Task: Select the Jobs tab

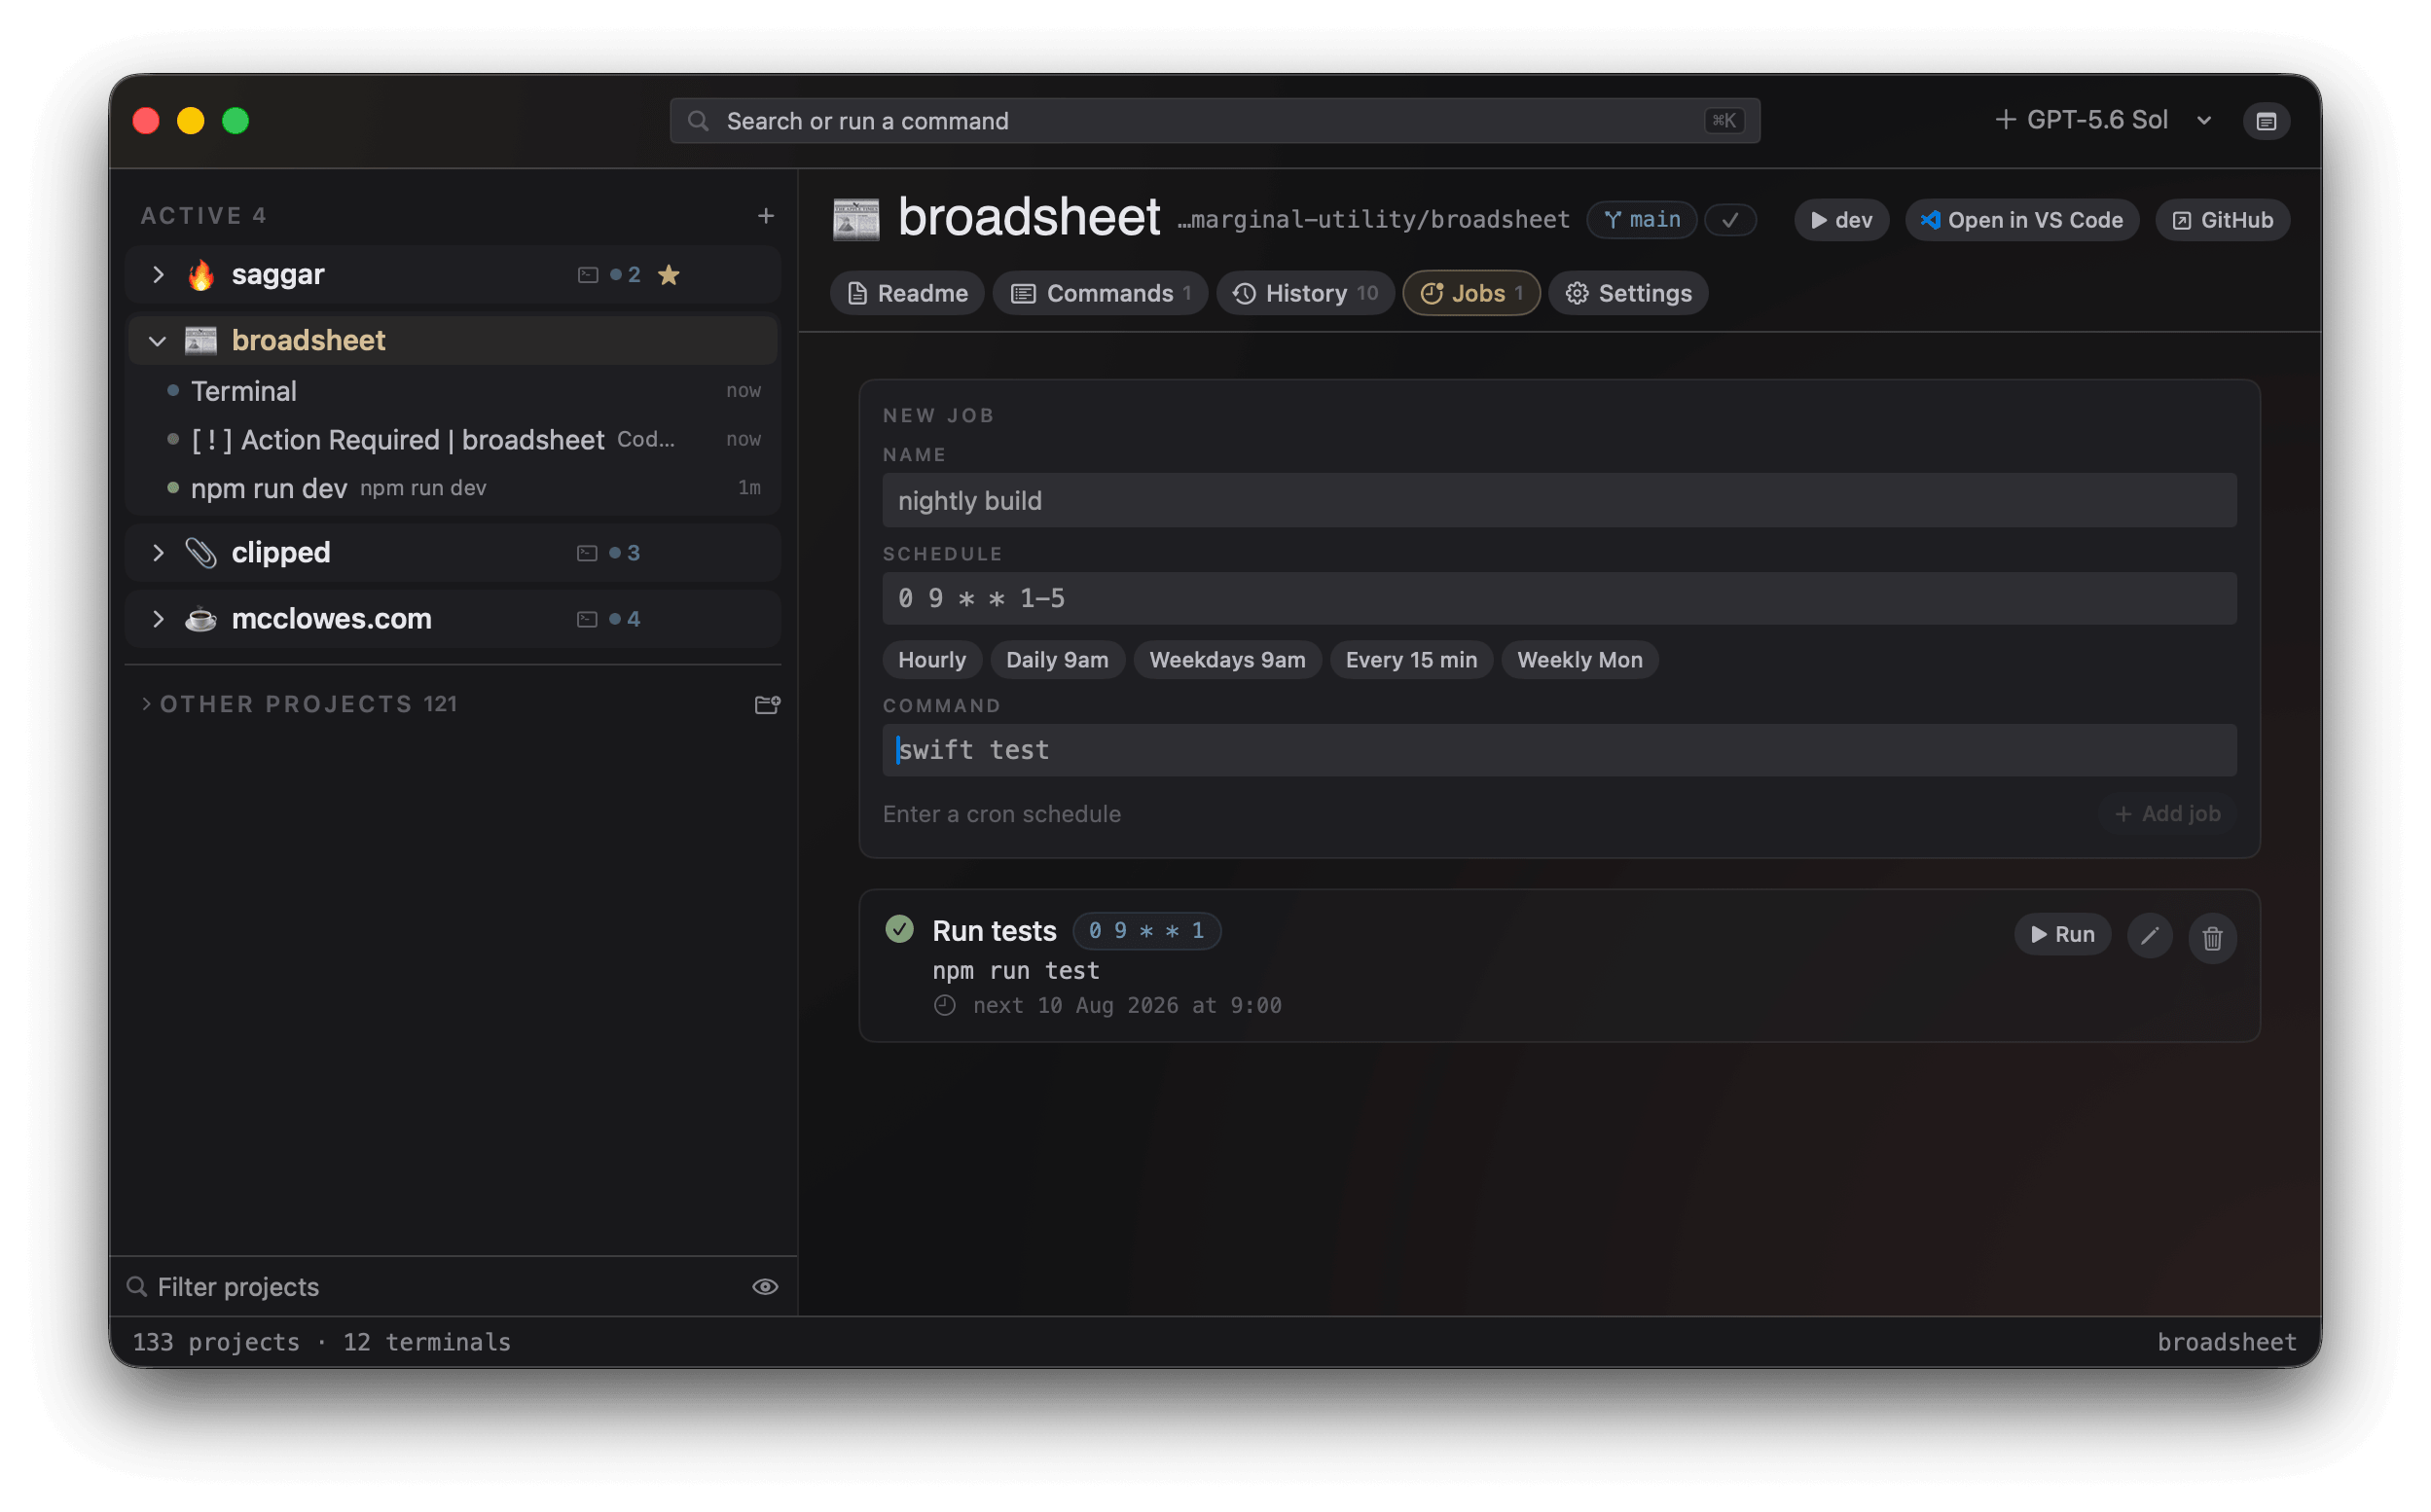Action: point(1471,293)
